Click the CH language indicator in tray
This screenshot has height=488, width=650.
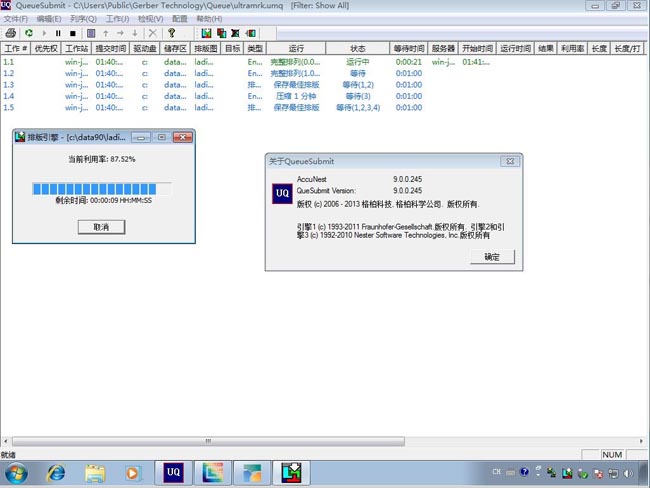click(x=496, y=472)
